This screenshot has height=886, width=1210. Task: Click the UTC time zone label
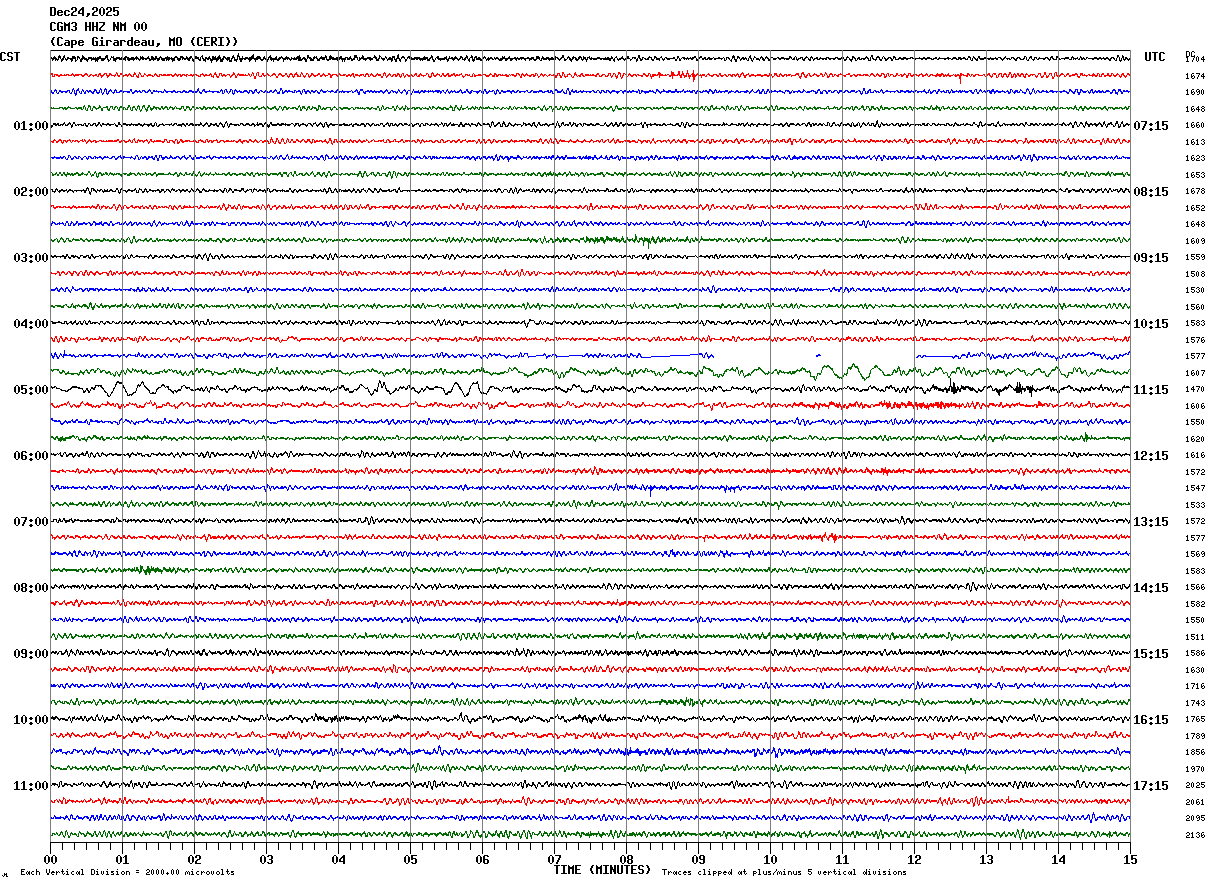[x=1155, y=57]
